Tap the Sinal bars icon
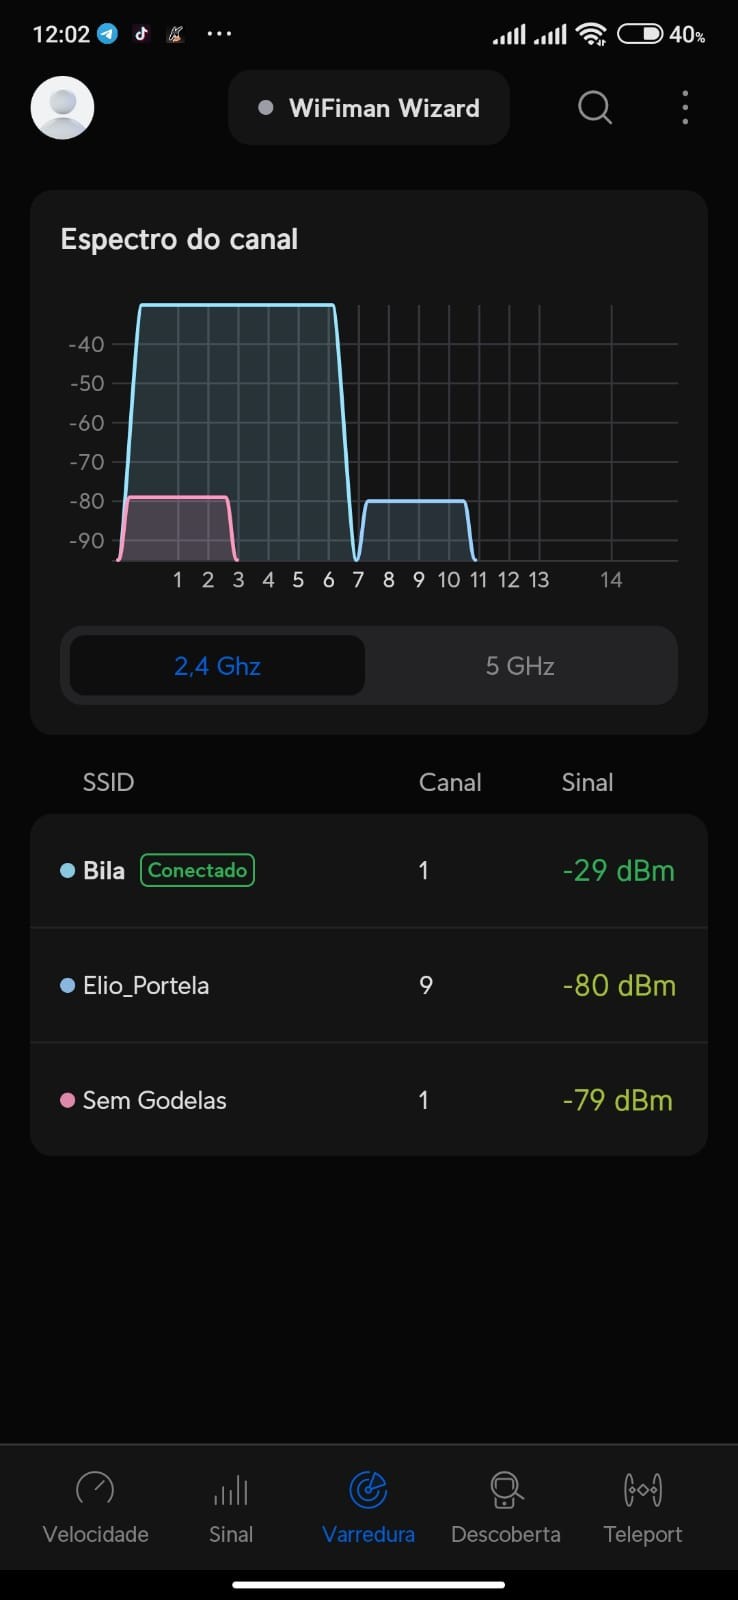The width and height of the screenshot is (738, 1600). tap(230, 1491)
